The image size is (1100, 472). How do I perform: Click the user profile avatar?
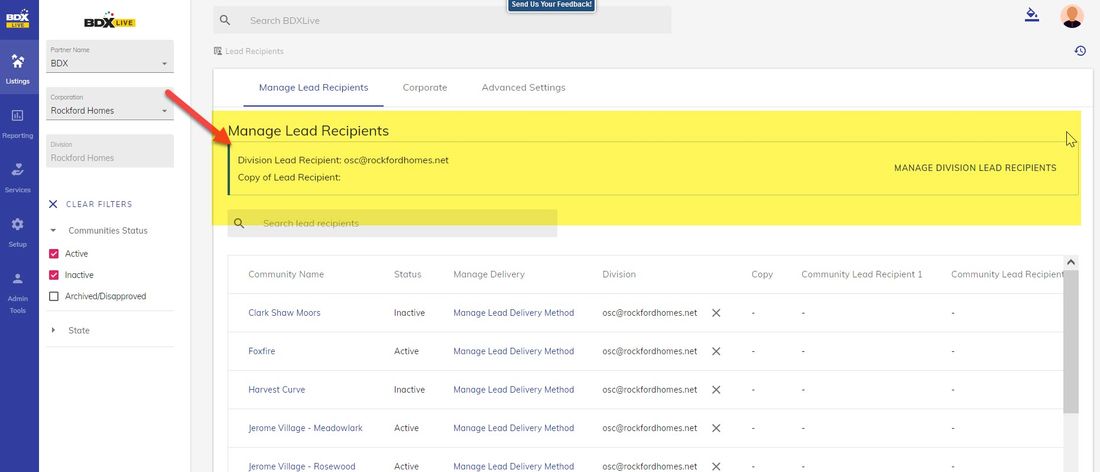1072,16
